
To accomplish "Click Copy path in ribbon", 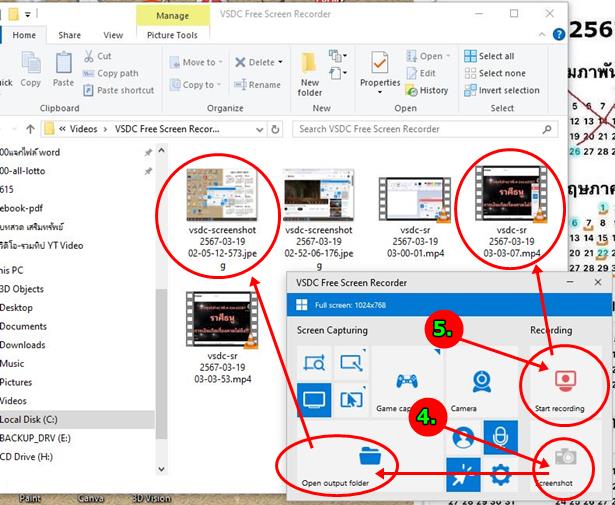I will 111,73.
